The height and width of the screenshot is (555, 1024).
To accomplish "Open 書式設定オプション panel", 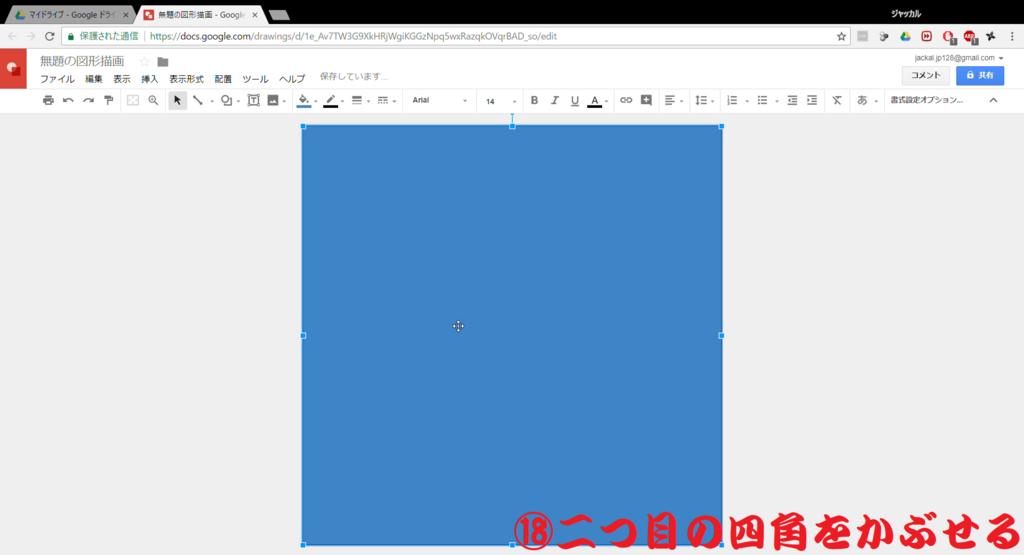I will tap(926, 101).
